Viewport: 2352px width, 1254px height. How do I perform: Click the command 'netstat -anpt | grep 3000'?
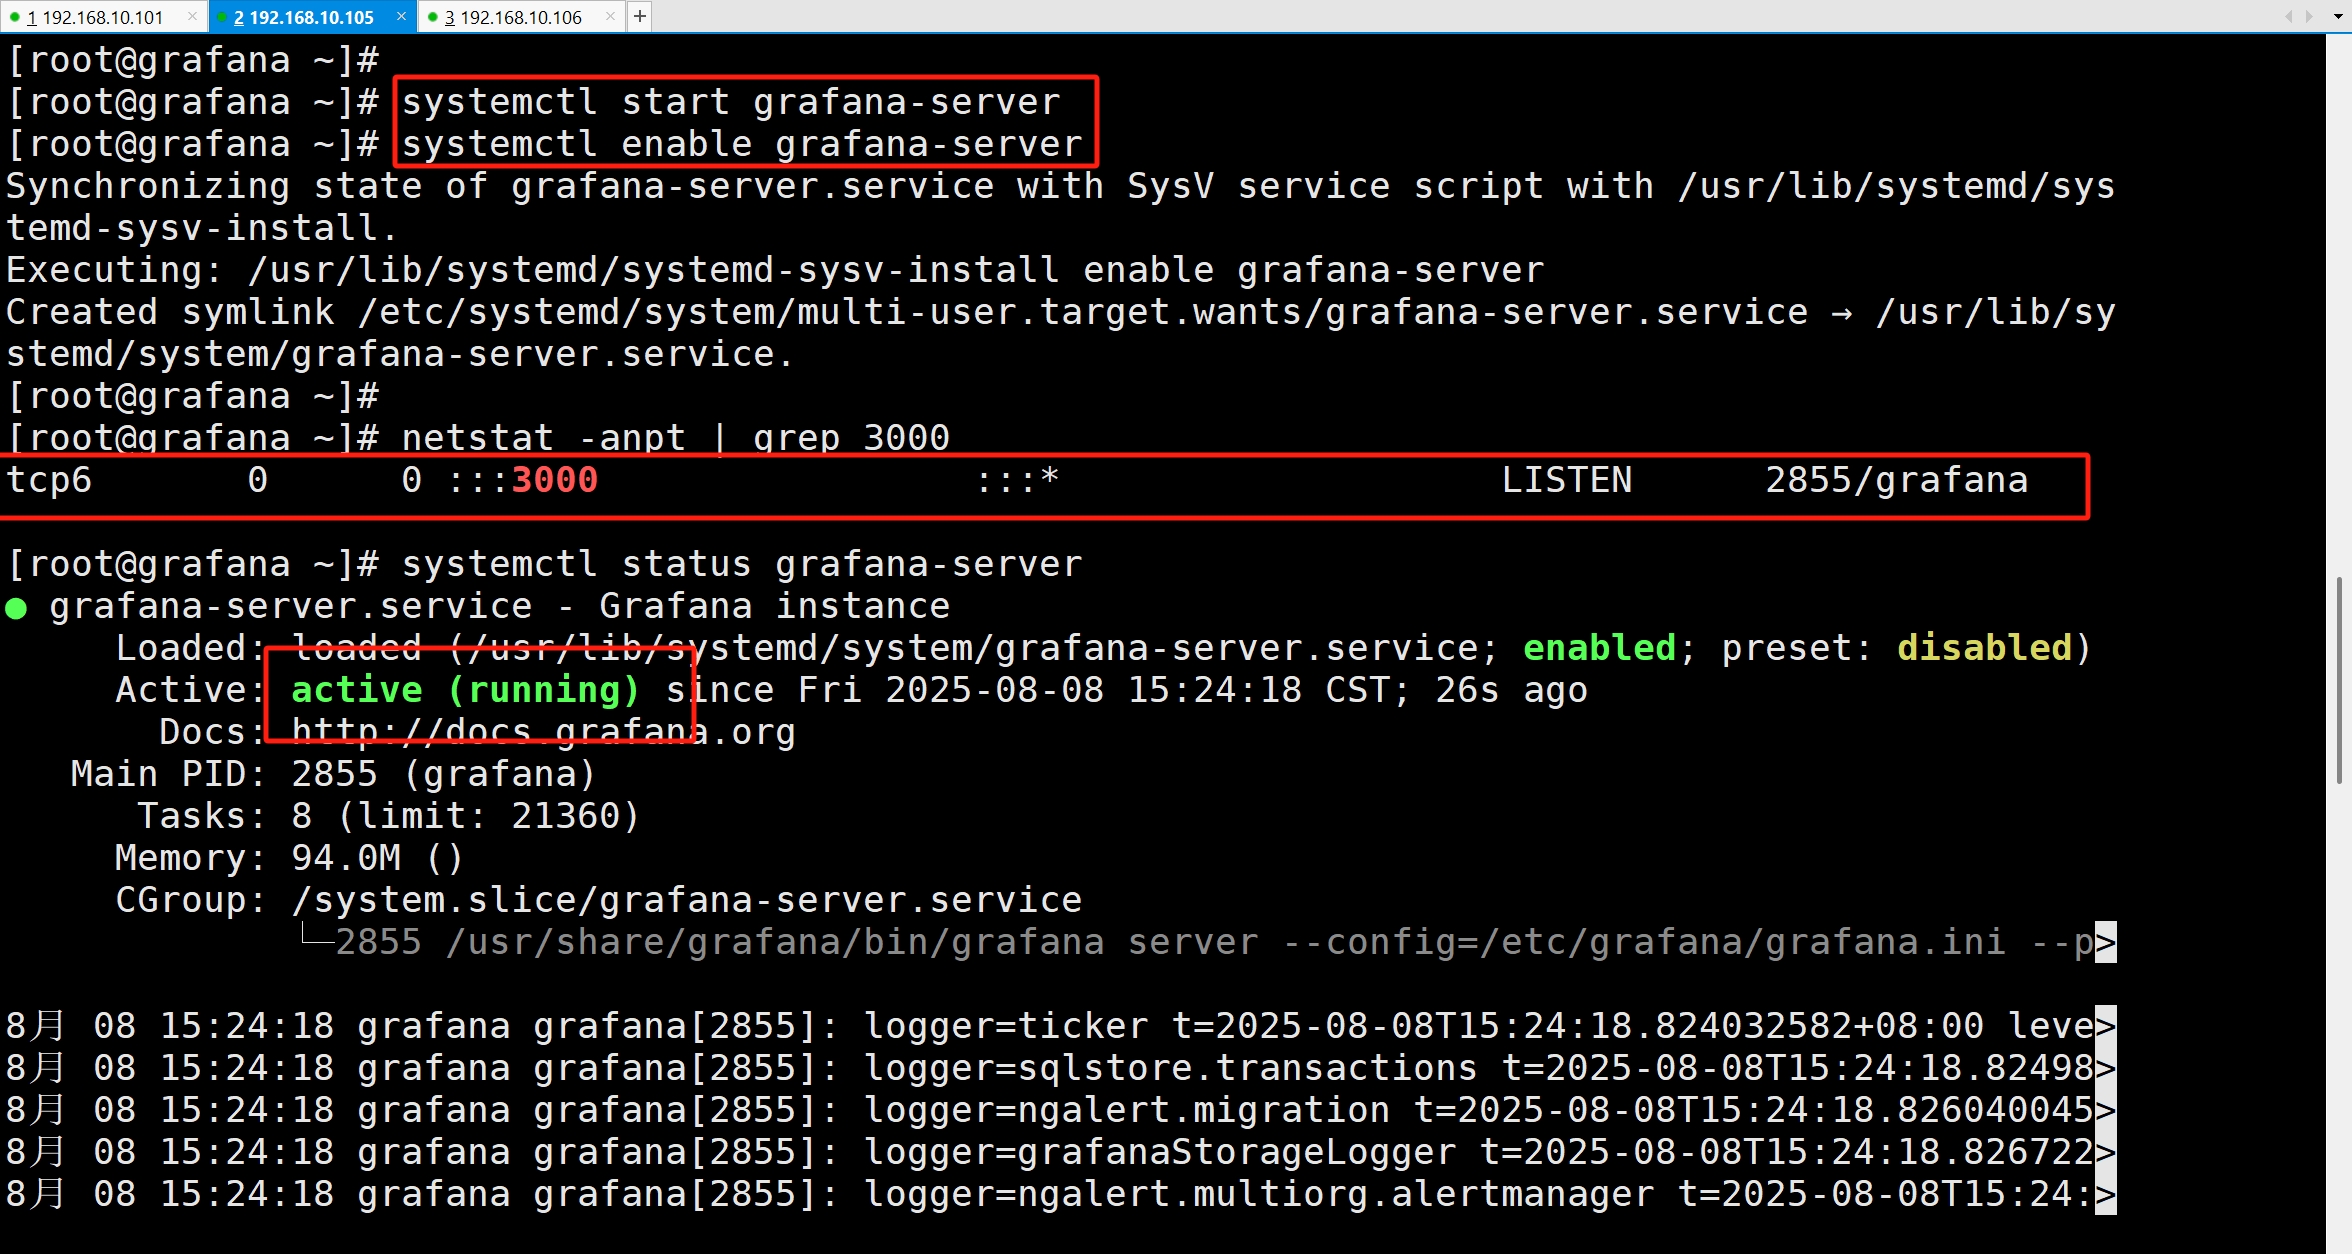click(x=676, y=438)
